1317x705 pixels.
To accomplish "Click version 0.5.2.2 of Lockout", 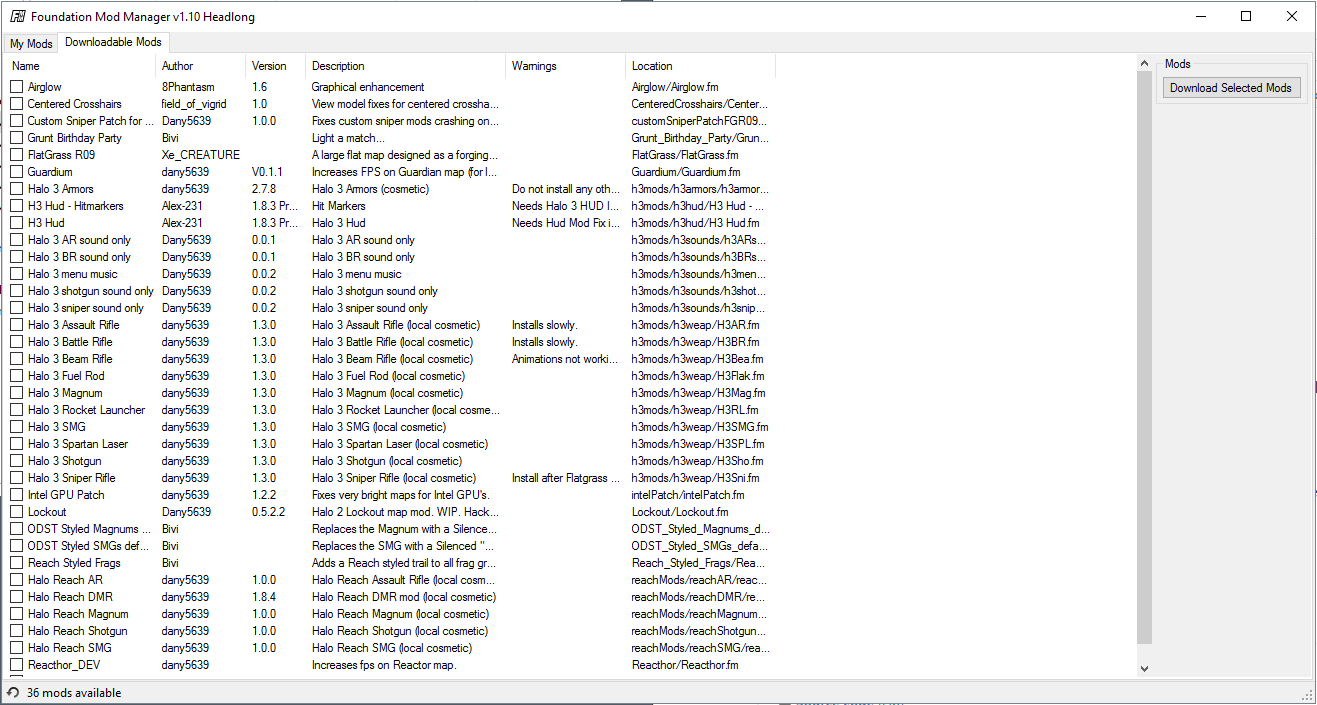I will [x=268, y=512].
